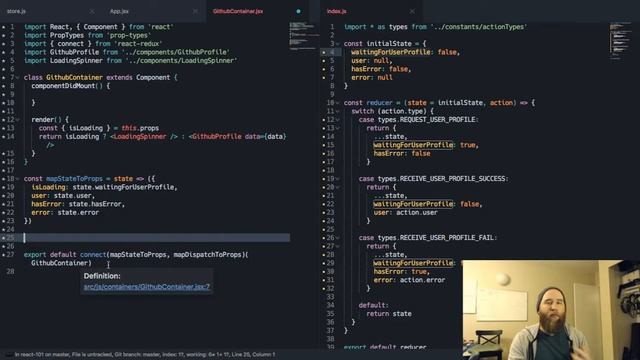Screen dimensions: 640x360
Task: Click 'error: action.error' on line 31
Action: (409, 280)
